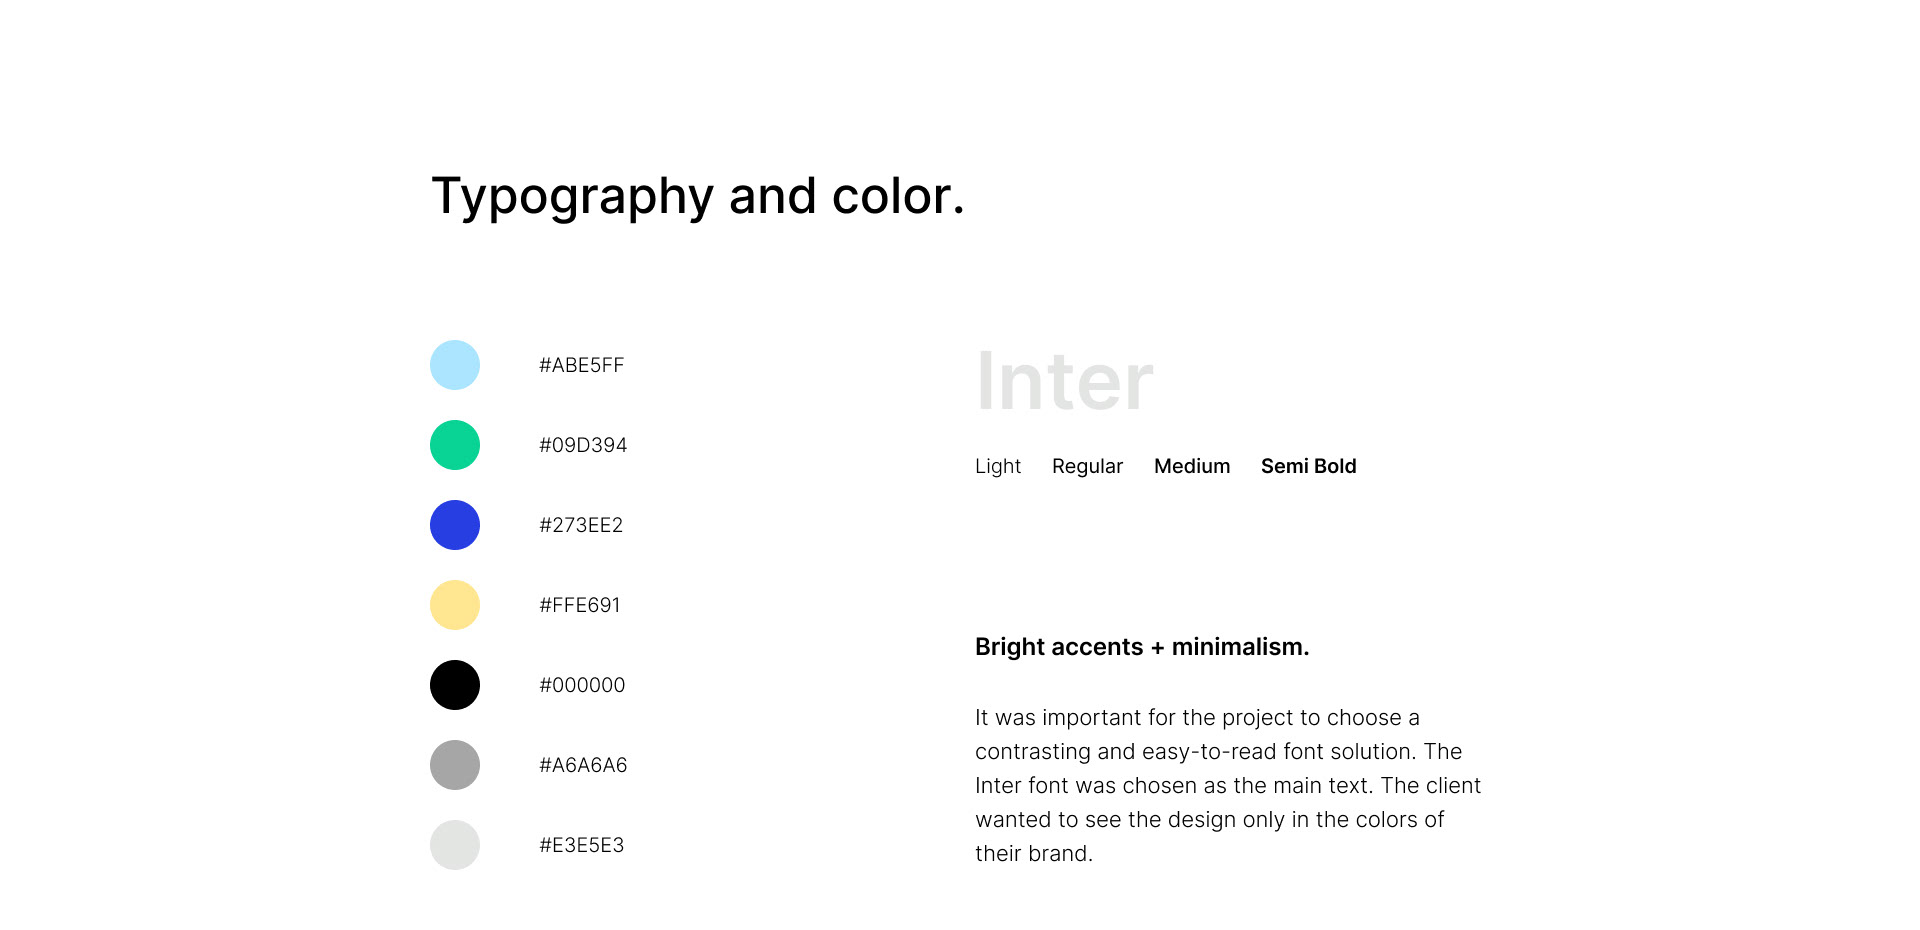
Task: Click the #ABE5FF hex code text
Action: [581, 365]
